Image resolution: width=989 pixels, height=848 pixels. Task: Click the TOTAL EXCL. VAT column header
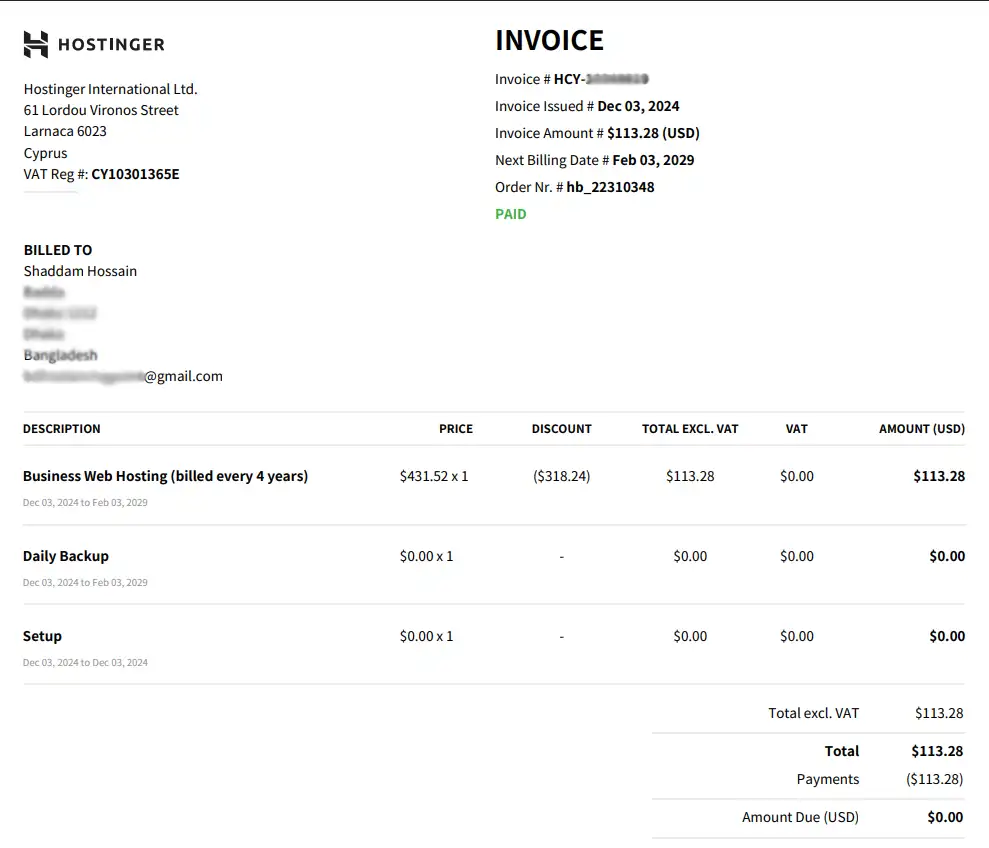click(x=690, y=429)
